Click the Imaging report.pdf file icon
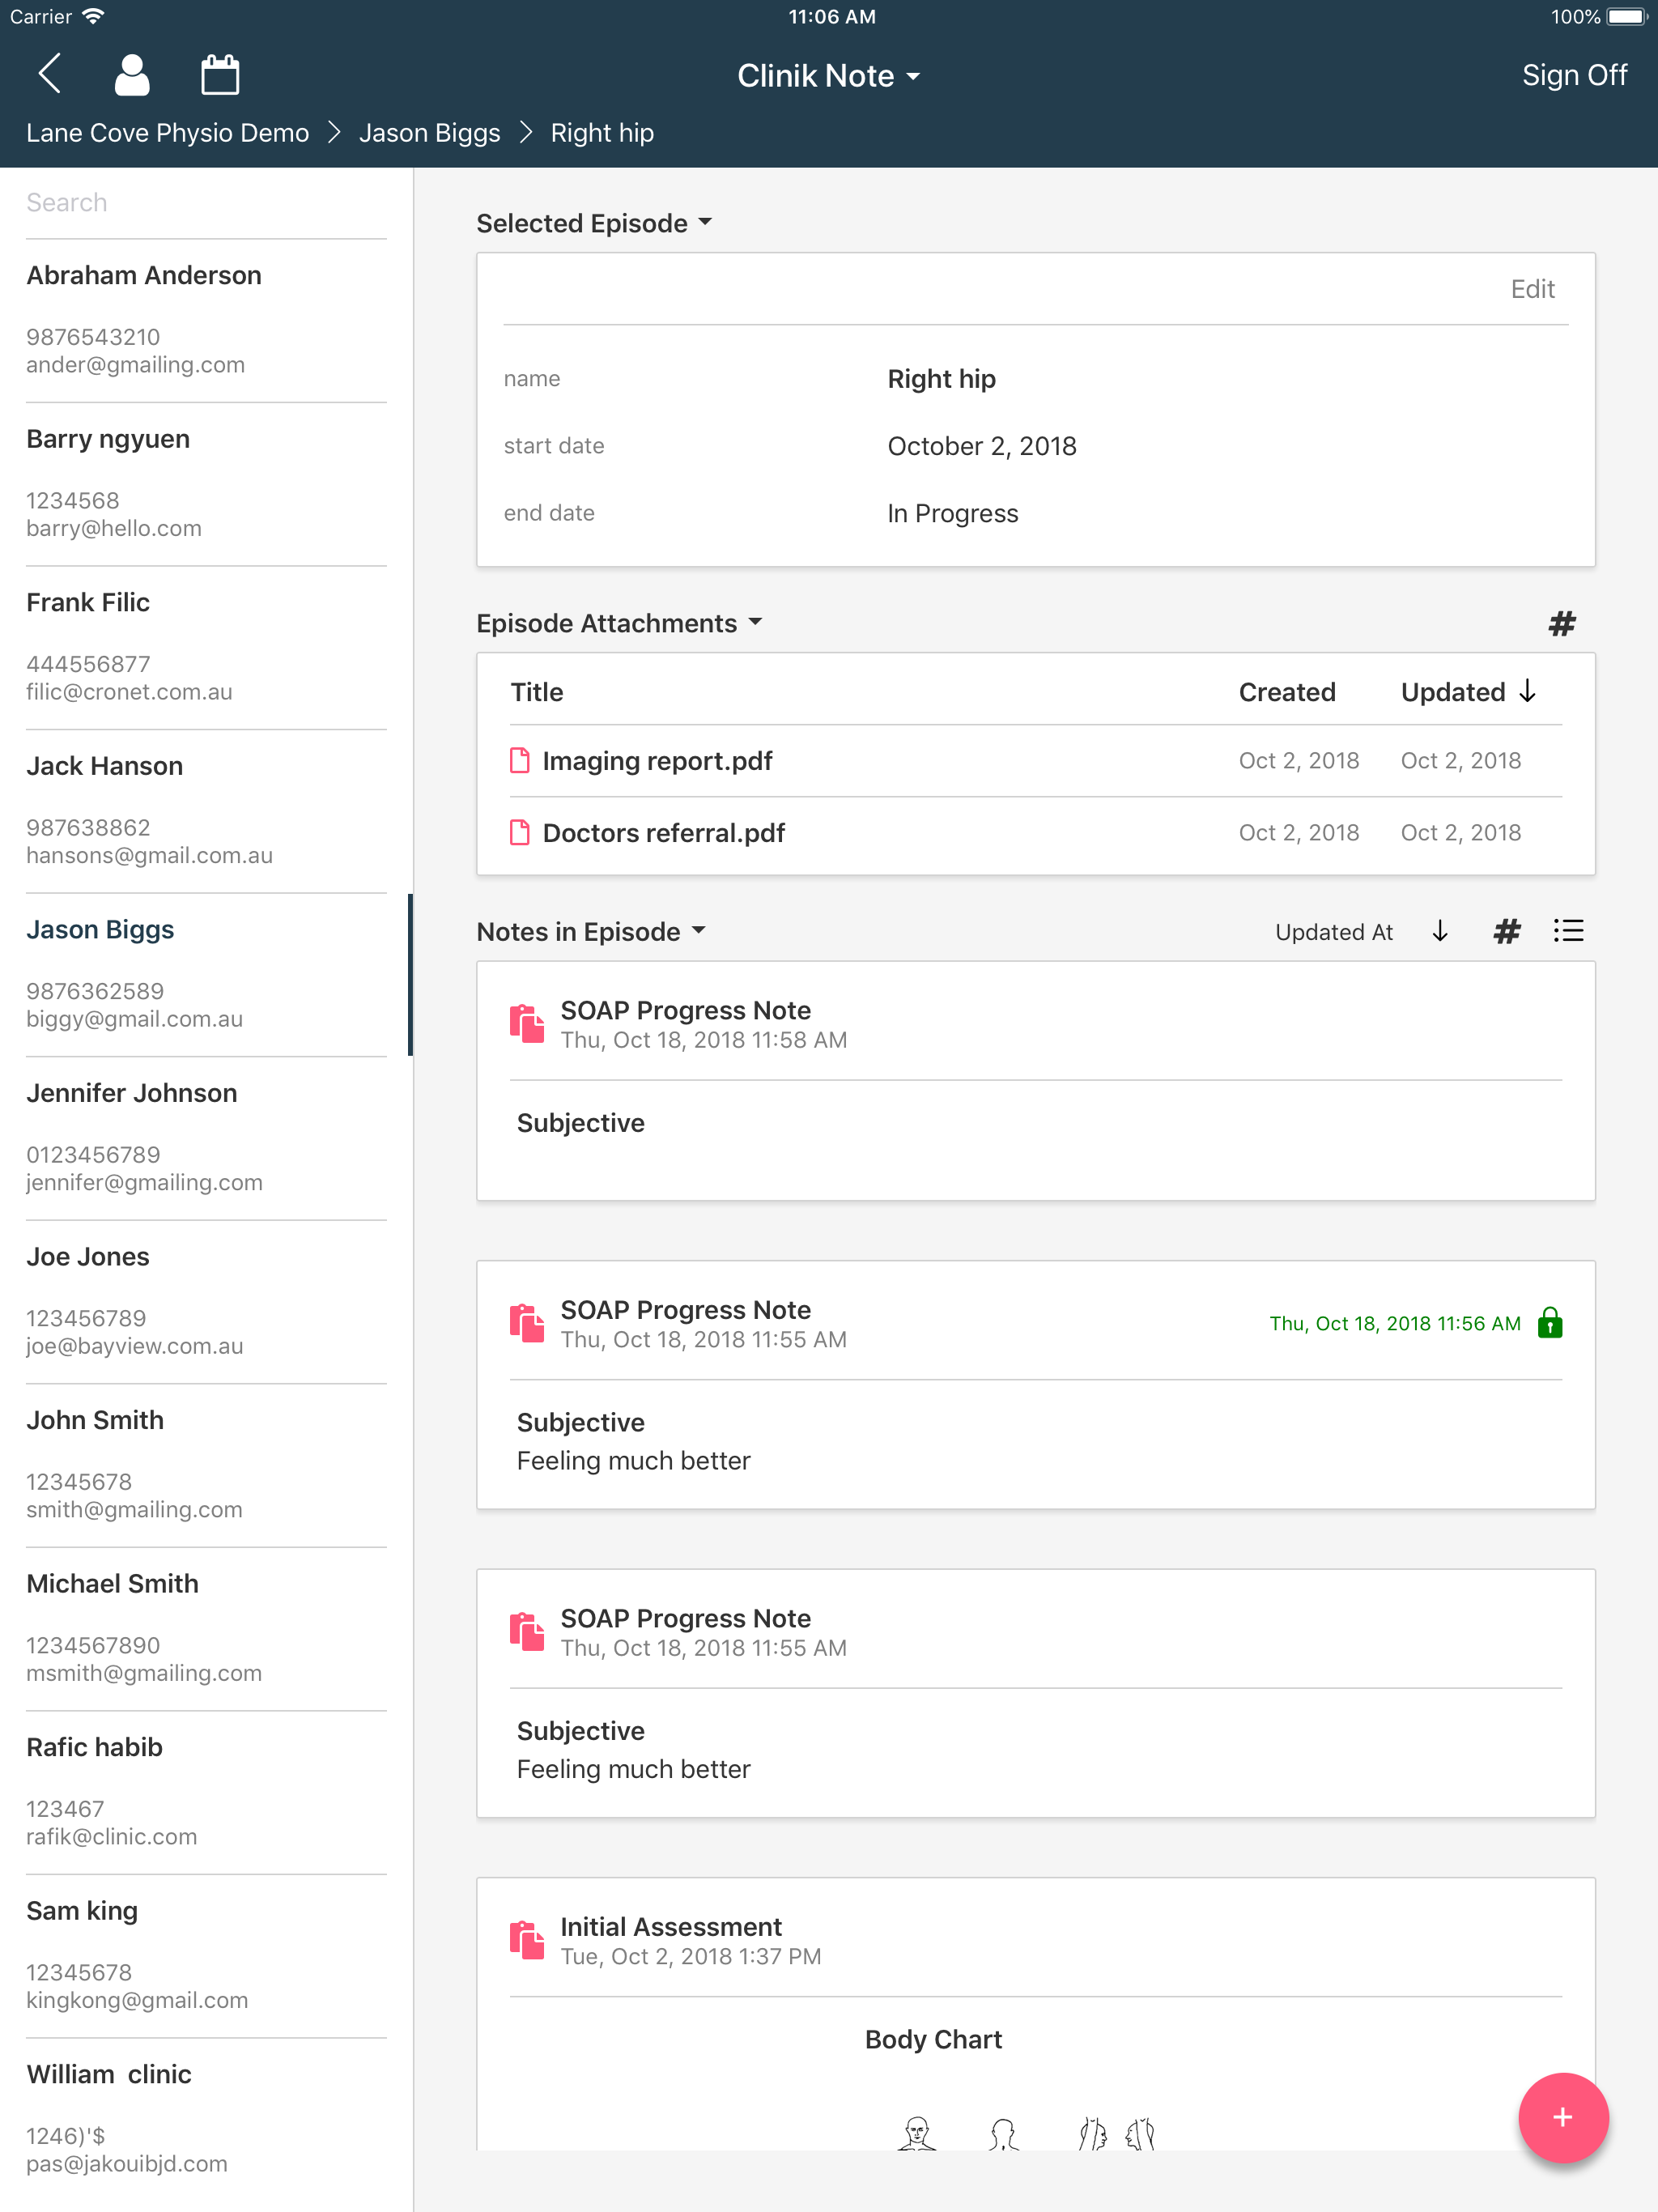1658x2212 pixels. (520, 761)
